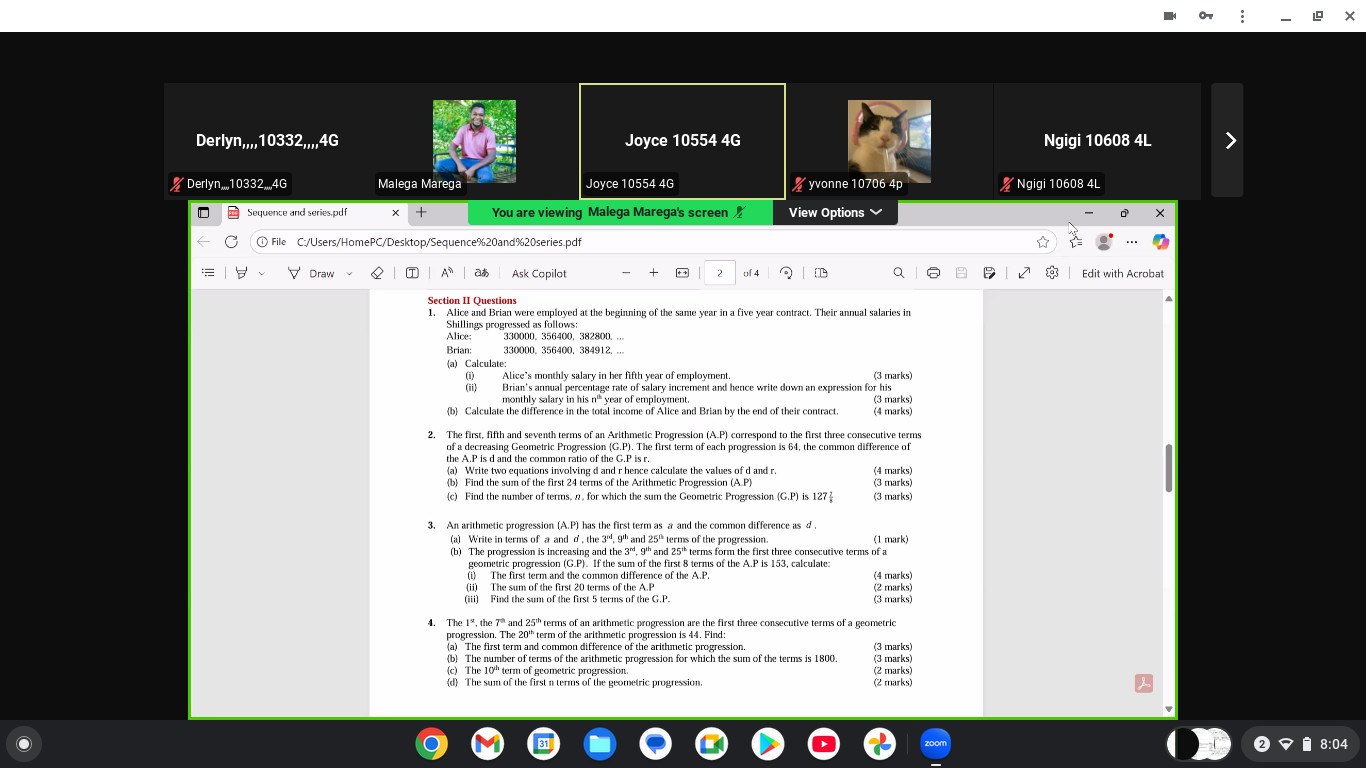Click the Erase tool in PDF toolbar
This screenshot has width=1366, height=768.
[377, 273]
